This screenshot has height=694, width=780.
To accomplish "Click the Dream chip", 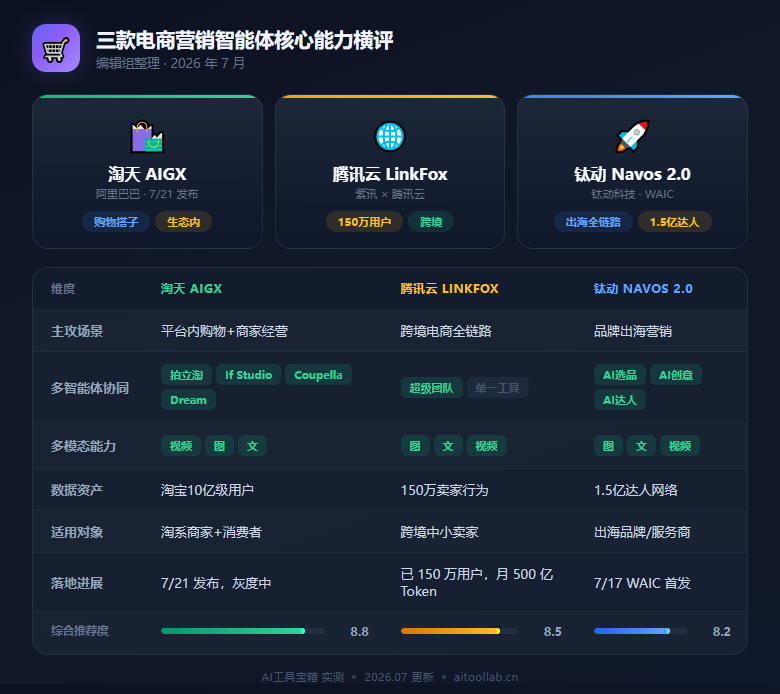I will 189,400.
